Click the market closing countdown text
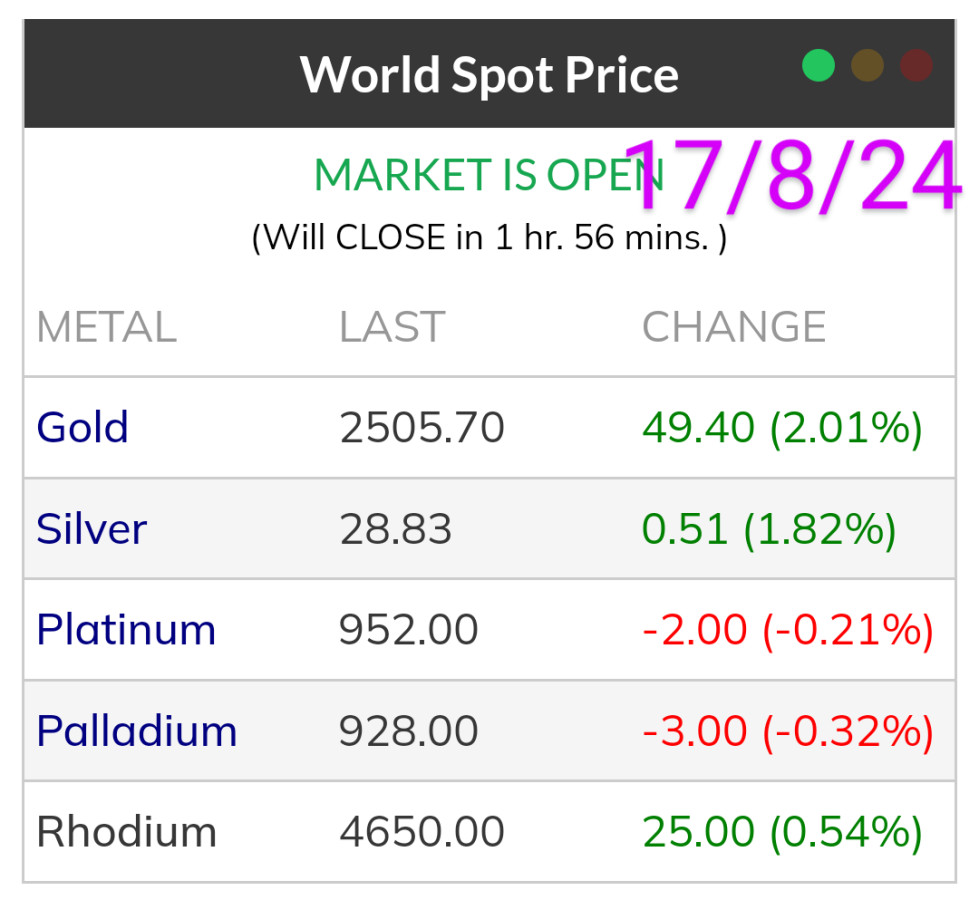The width and height of the screenshot is (979, 900). point(489,238)
